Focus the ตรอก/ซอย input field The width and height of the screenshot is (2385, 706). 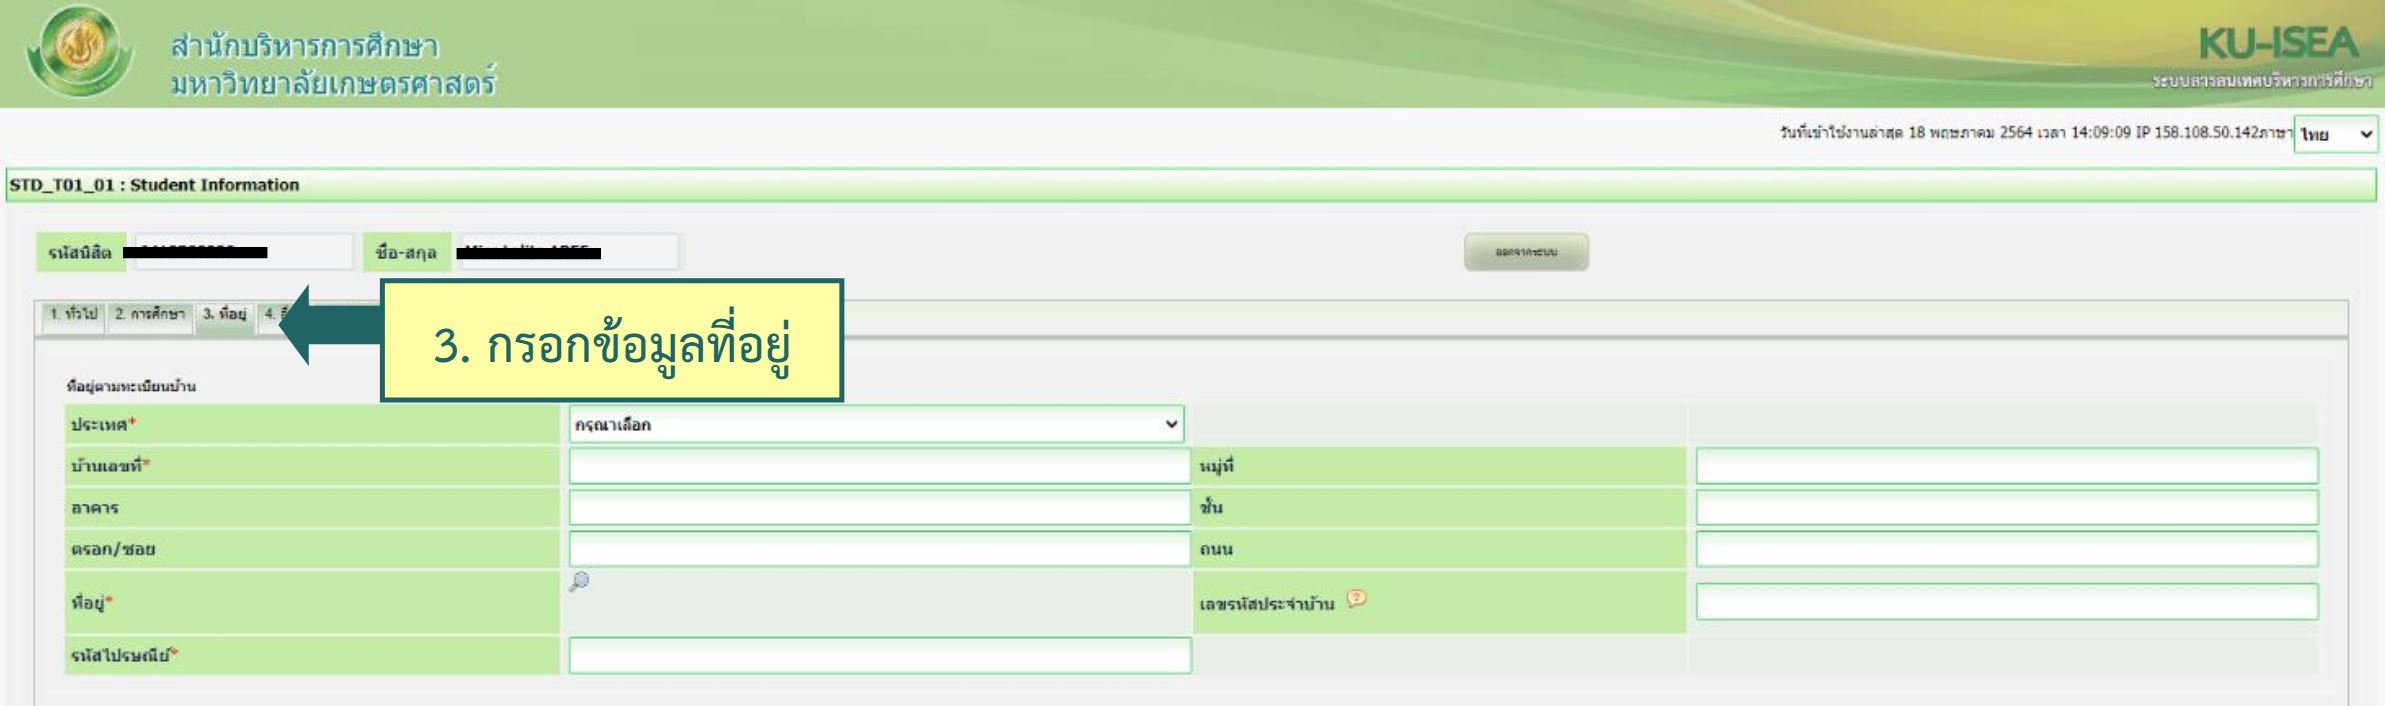[x=879, y=549]
